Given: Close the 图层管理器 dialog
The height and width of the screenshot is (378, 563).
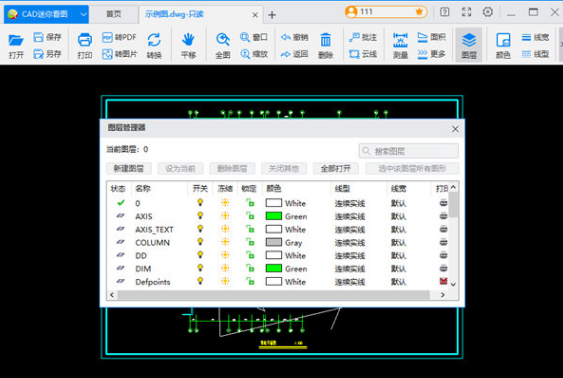Looking at the screenshot, I should pos(455,129).
